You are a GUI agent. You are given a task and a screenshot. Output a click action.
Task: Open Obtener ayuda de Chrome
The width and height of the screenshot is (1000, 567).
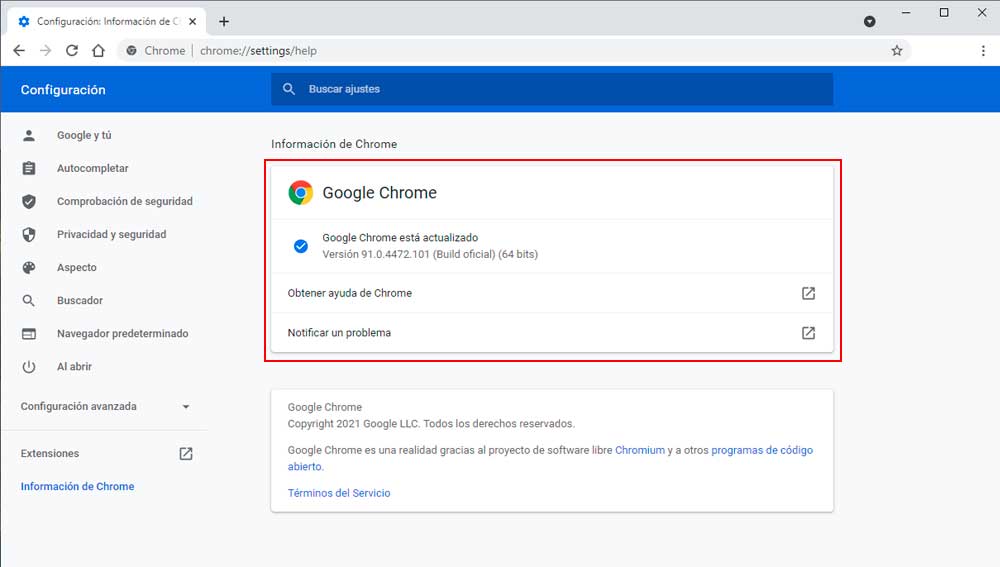552,293
